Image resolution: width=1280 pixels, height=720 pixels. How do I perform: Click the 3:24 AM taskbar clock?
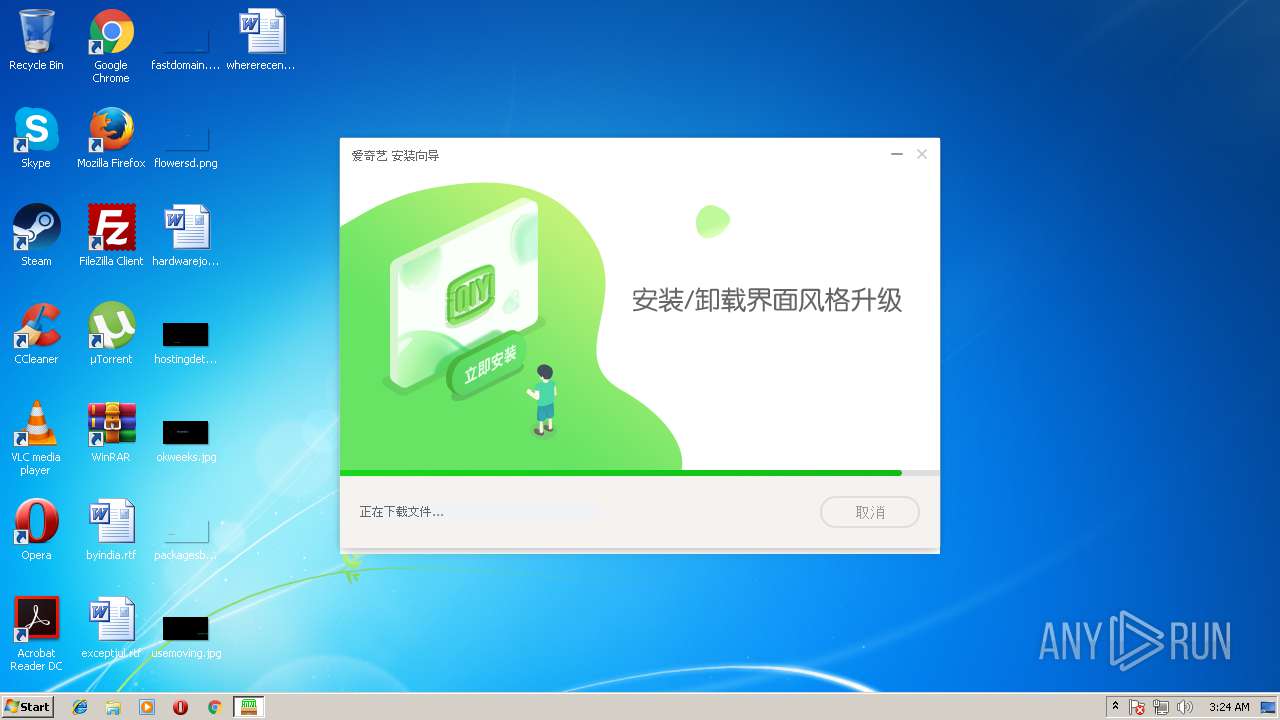[1228, 707]
